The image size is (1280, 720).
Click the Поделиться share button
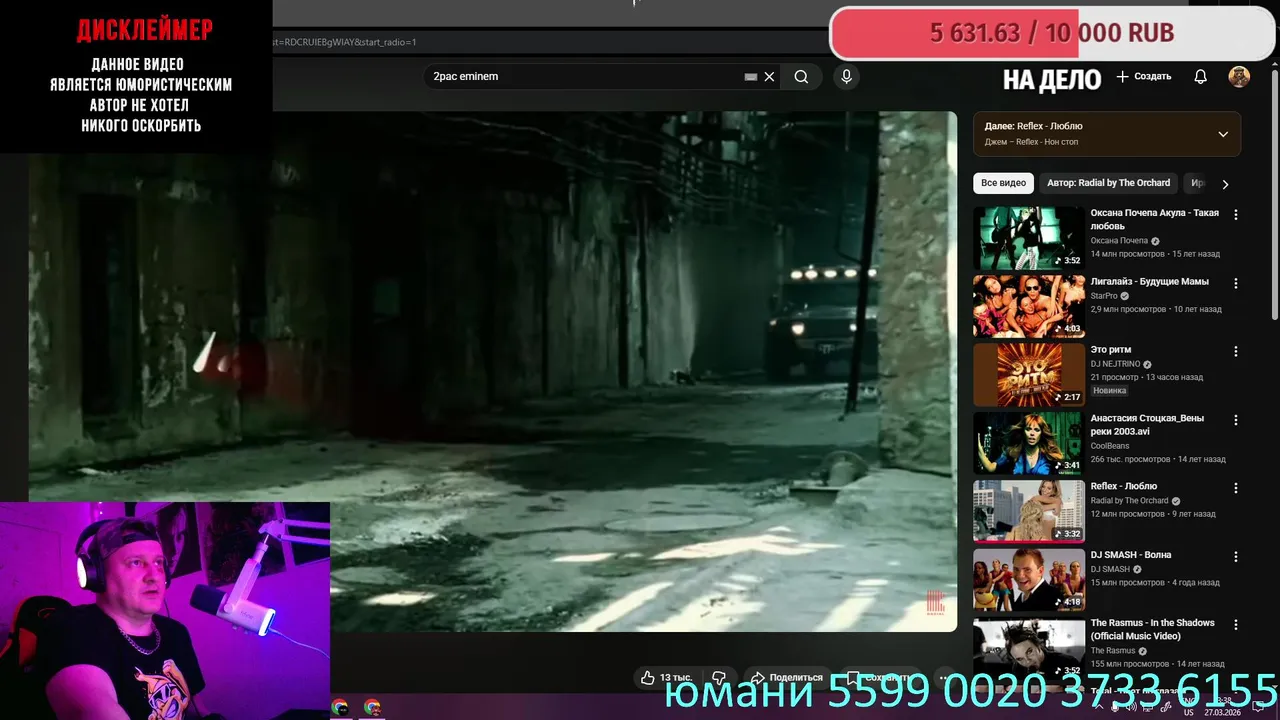[787, 678]
